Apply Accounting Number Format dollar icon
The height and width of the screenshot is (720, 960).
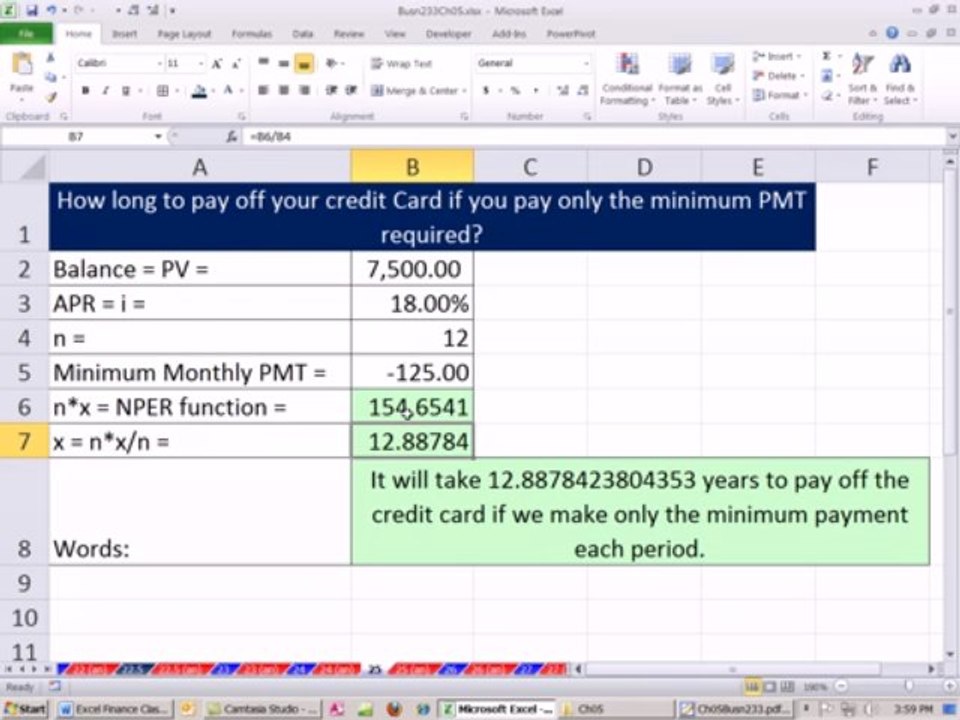click(x=486, y=91)
